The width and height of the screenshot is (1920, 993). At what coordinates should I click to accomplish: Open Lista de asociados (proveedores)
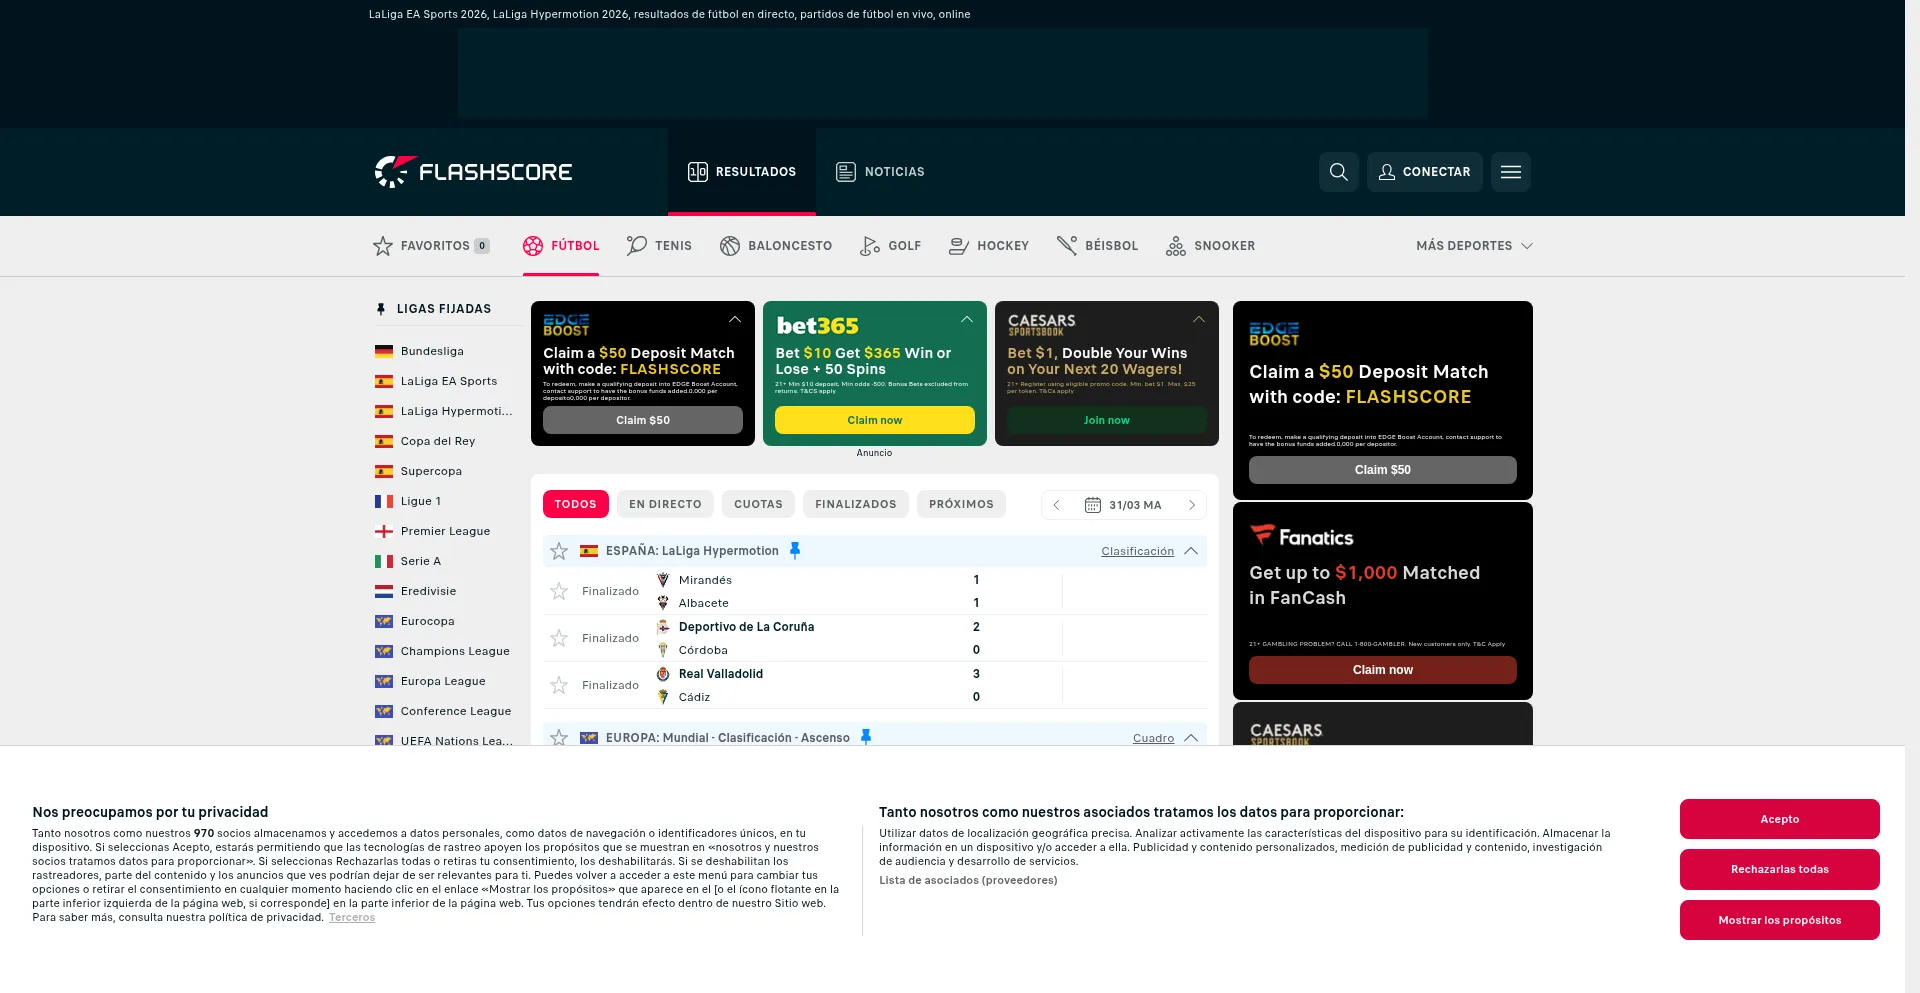pos(968,880)
